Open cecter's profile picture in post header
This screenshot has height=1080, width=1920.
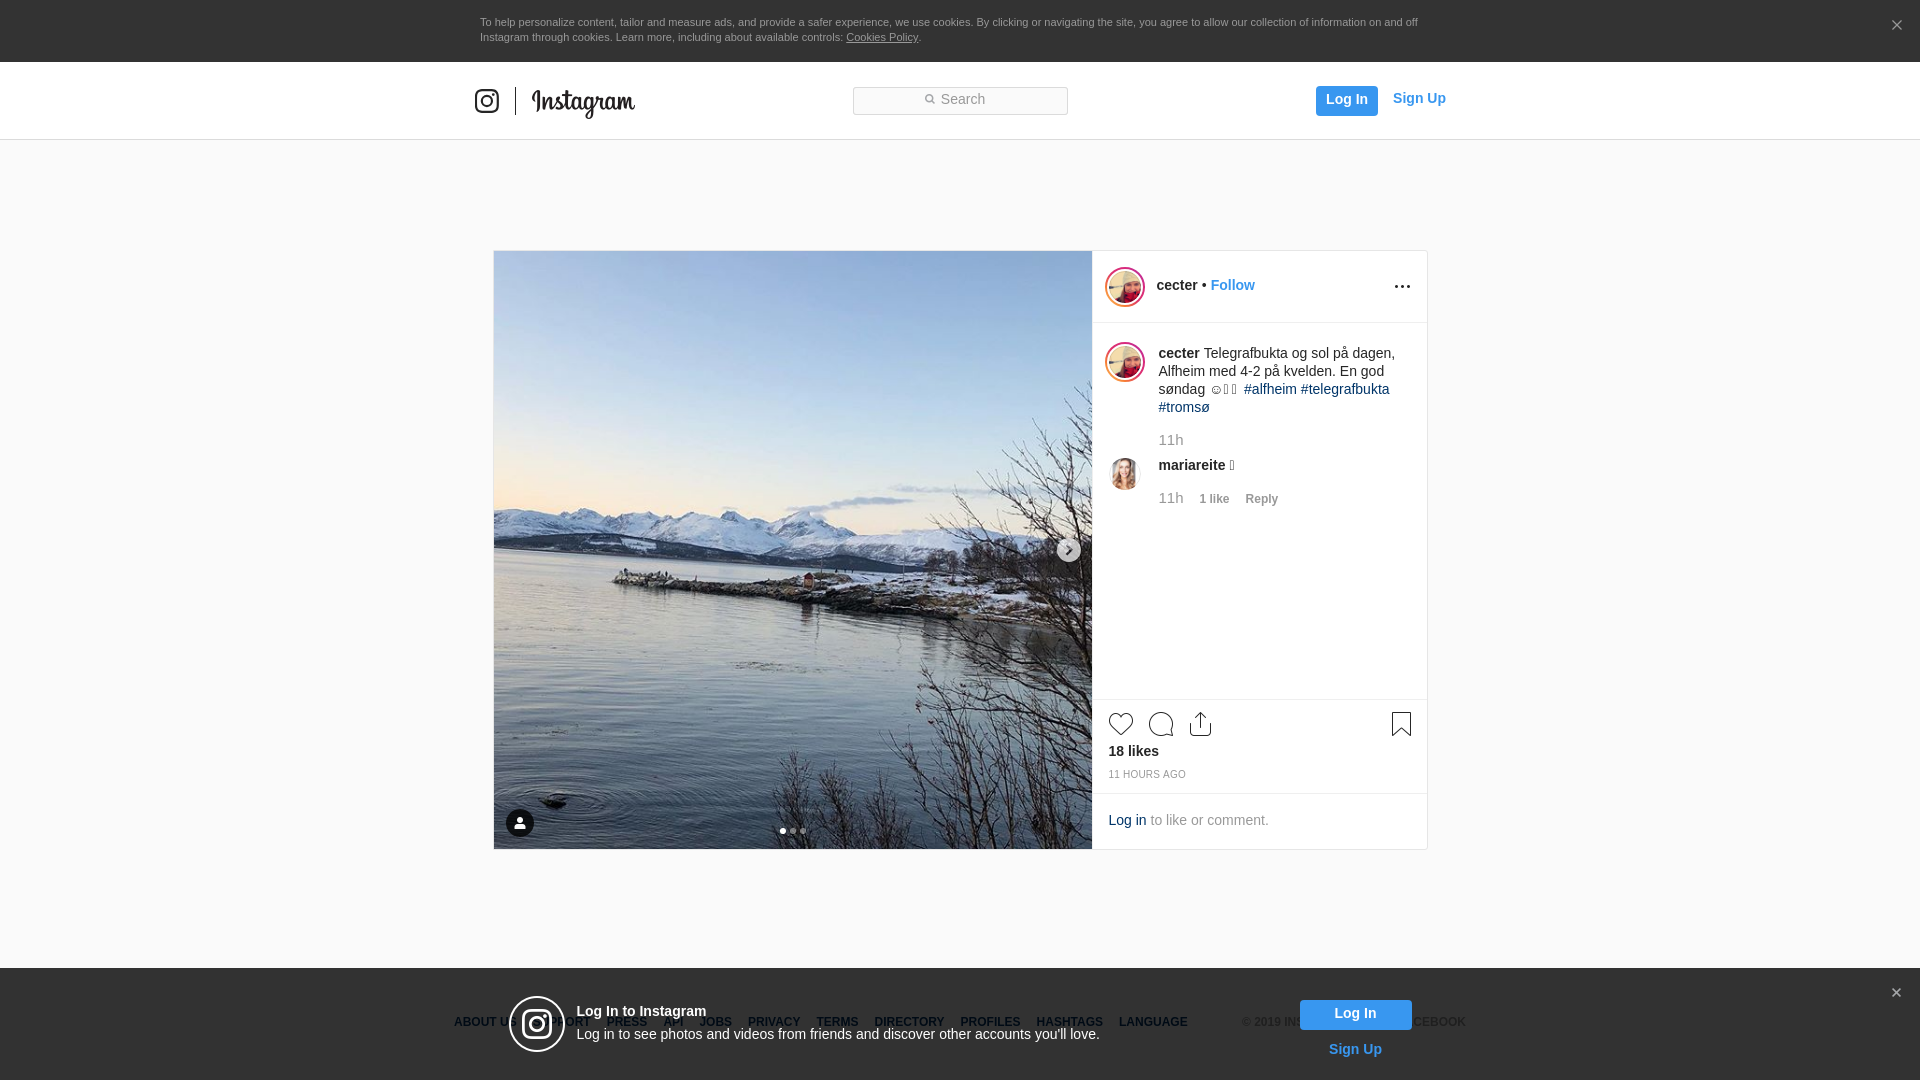(x=1125, y=287)
